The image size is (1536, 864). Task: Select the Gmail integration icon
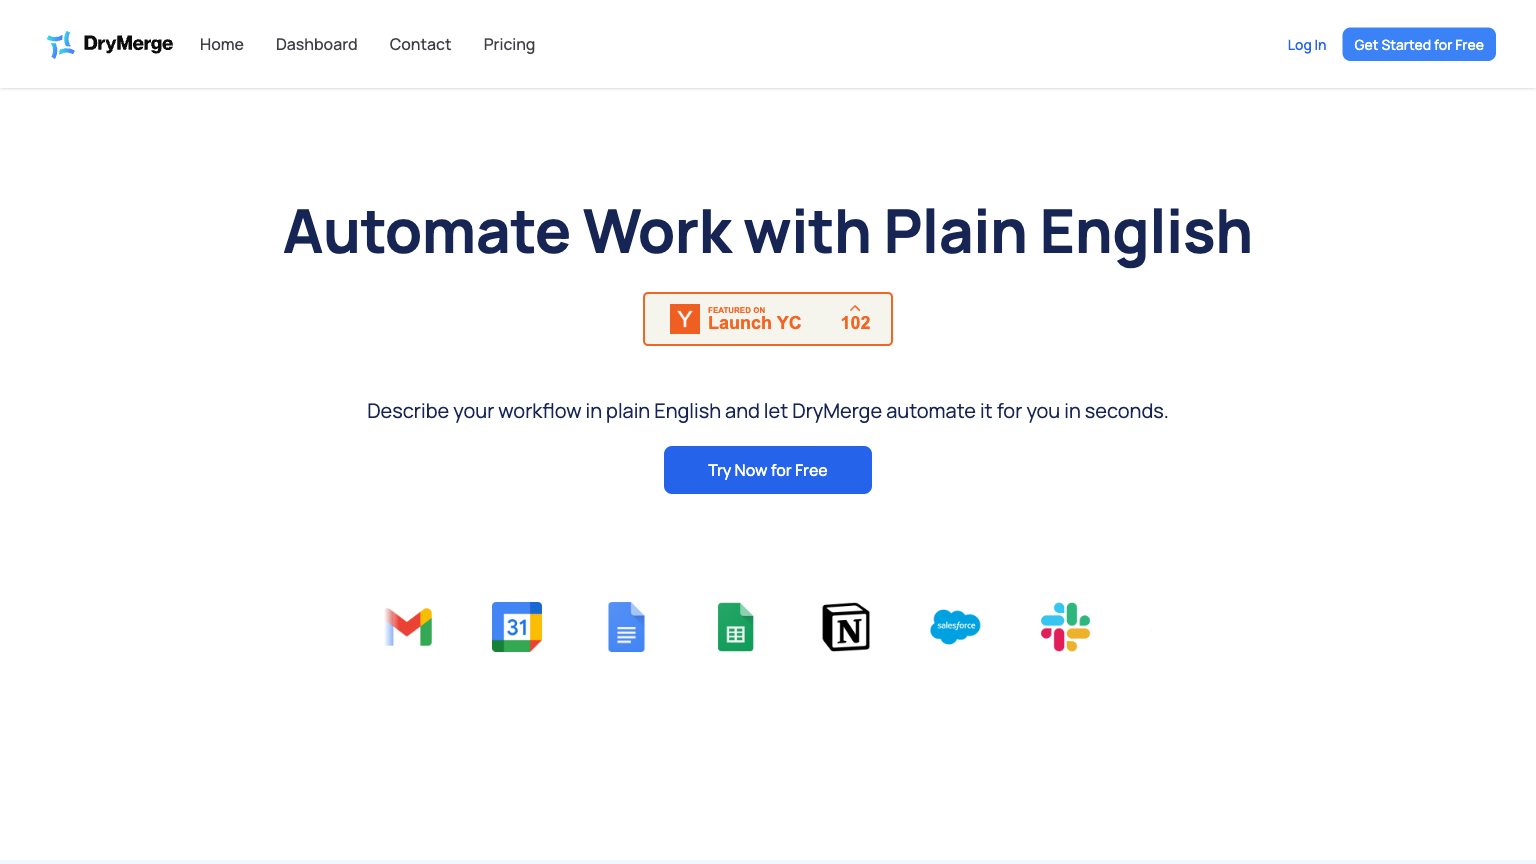[408, 627]
